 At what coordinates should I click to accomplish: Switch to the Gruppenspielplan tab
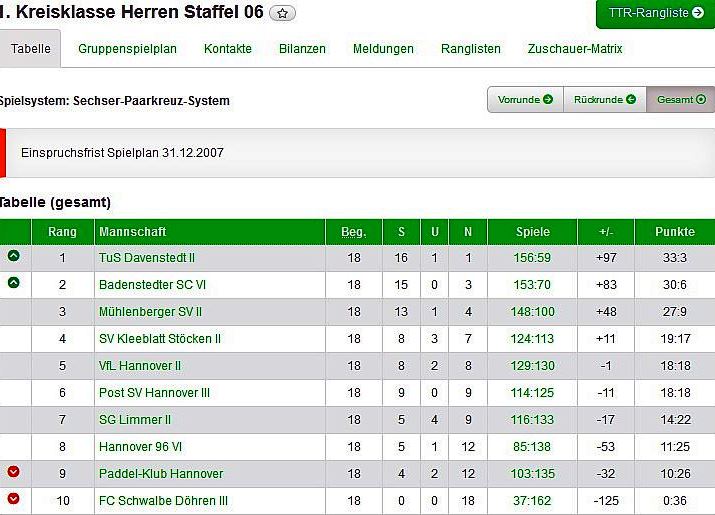[127, 48]
